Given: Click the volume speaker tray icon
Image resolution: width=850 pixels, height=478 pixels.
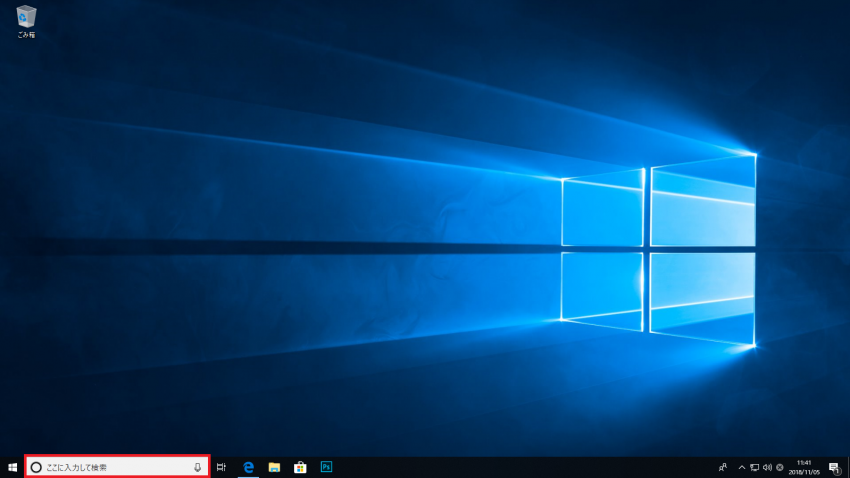Looking at the screenshot, I should tap(767, 467).
